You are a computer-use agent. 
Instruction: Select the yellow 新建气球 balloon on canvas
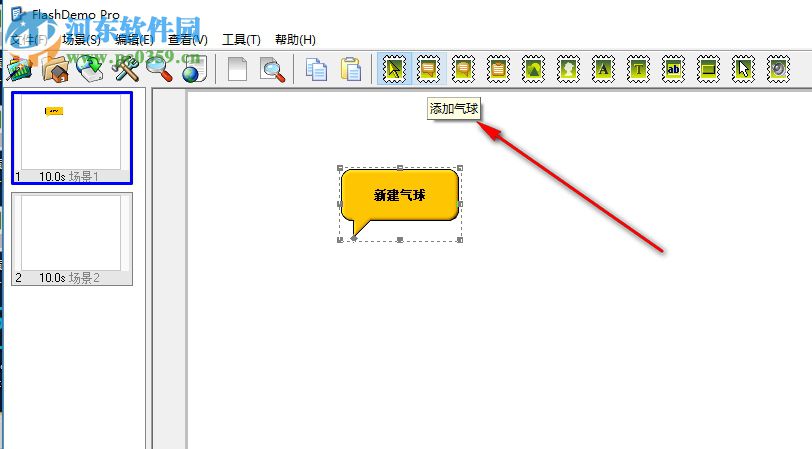coord(400,195)
